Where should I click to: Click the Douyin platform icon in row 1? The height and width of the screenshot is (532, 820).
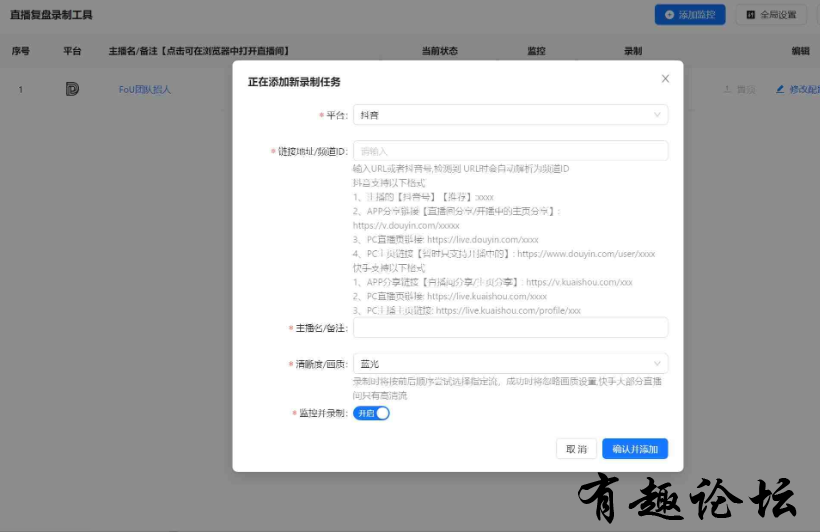72,89
